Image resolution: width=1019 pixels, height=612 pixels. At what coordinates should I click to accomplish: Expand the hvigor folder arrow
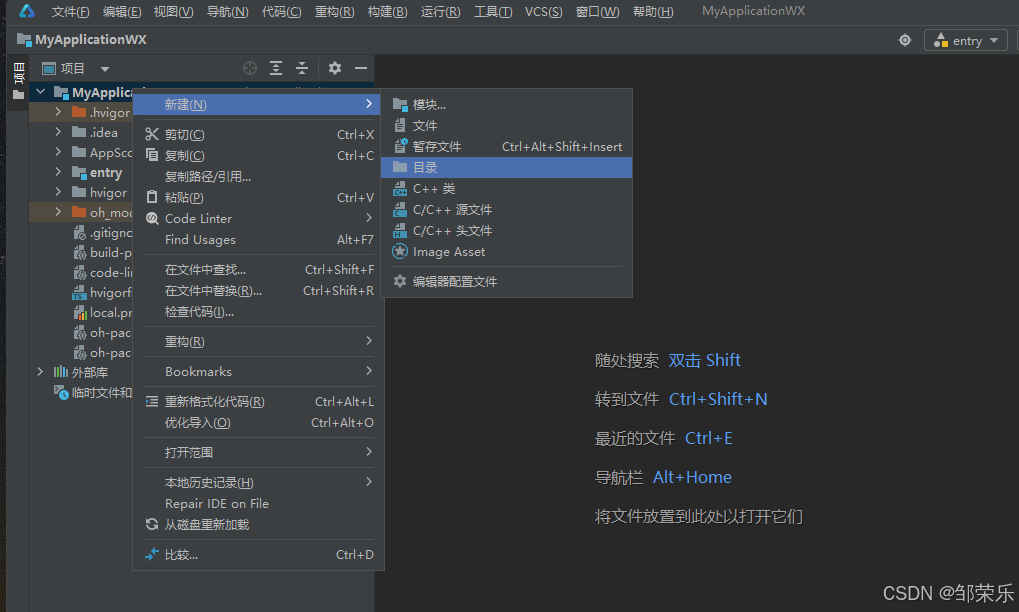click(x=58, y=192)
